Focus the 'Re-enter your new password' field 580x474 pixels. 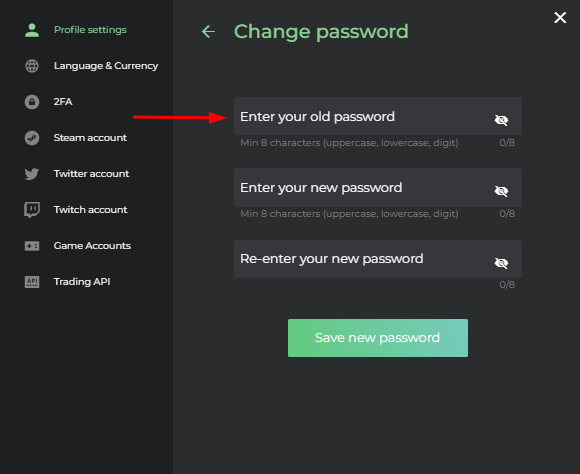pos(378,259)
